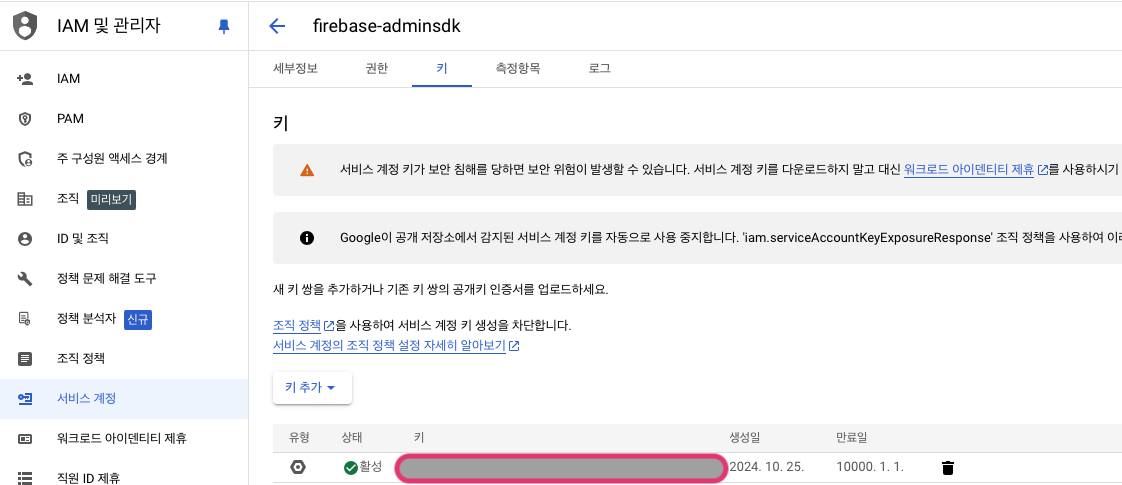Viewport: 1122px width, 485px height.
Task: Expand the 키 추가 dropdown
Action: (311, 388)
